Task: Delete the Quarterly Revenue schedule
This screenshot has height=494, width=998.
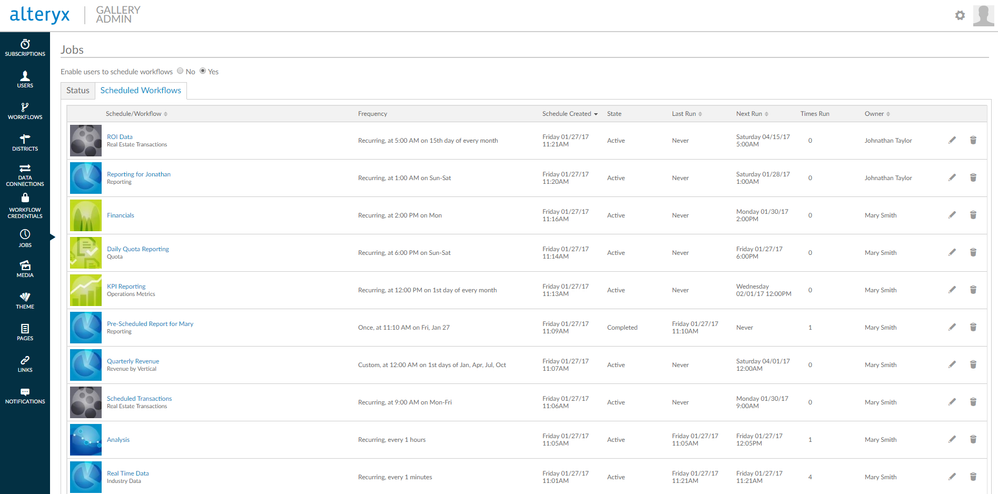Action: coord(973,365)
